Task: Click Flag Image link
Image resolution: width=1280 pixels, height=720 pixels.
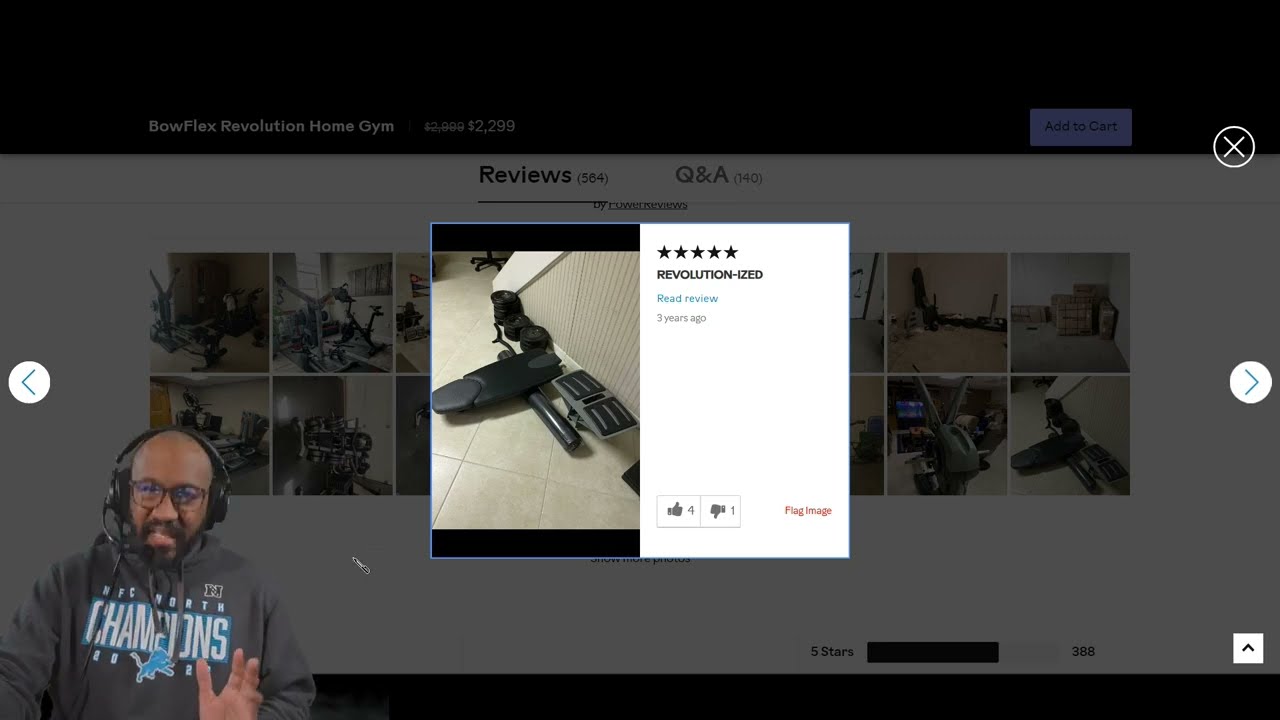Action: click(x=808, y=511)
